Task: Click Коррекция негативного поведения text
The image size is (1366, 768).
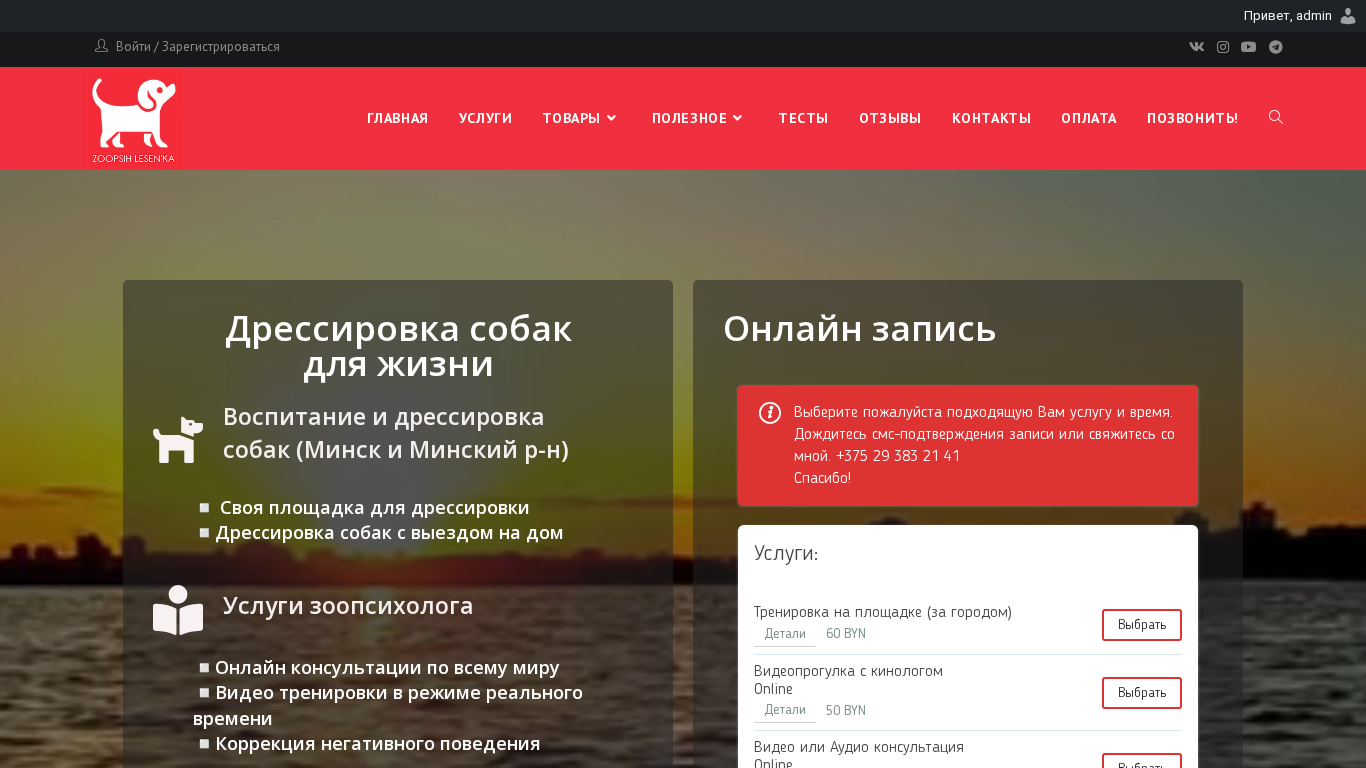Action: pyautogui.click(x=378, y=744)
